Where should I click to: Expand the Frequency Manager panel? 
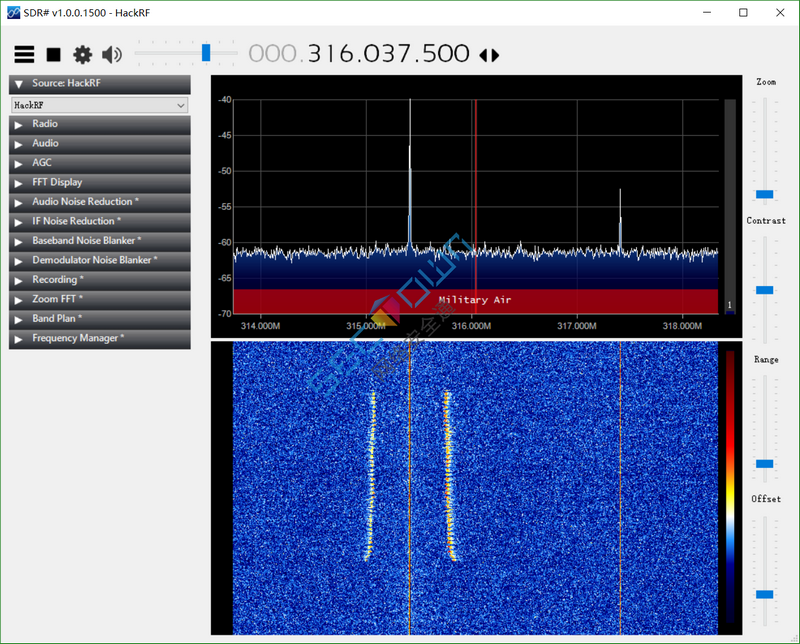point(100,339)
